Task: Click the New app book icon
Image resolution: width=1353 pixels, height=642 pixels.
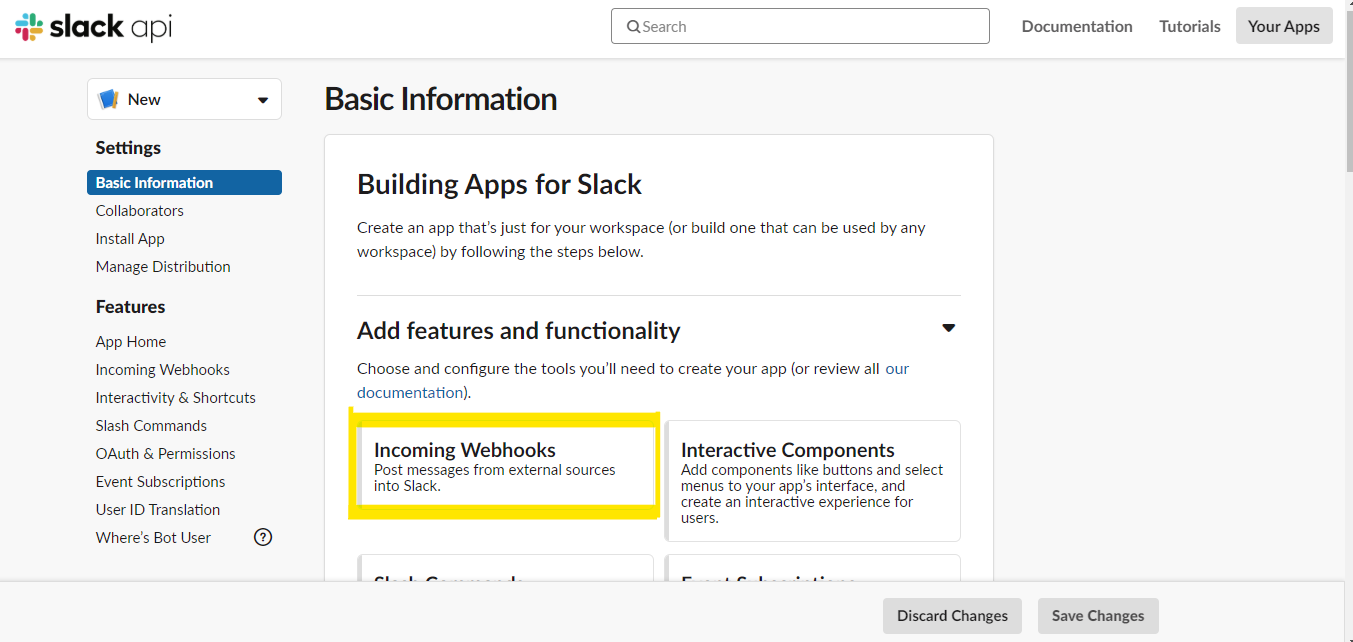Action: [x=108, y=99]
